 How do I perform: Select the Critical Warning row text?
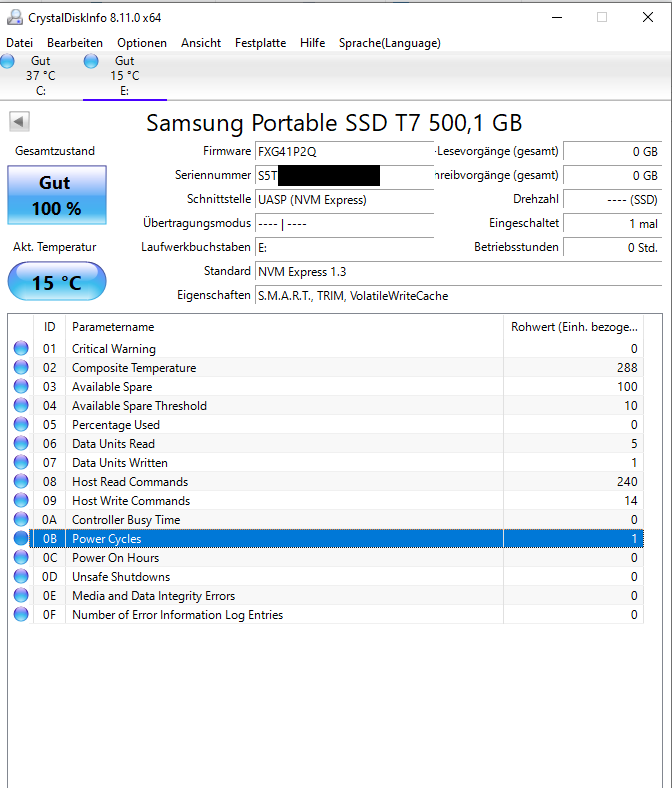pyautogui.click(x=114, y=349)
